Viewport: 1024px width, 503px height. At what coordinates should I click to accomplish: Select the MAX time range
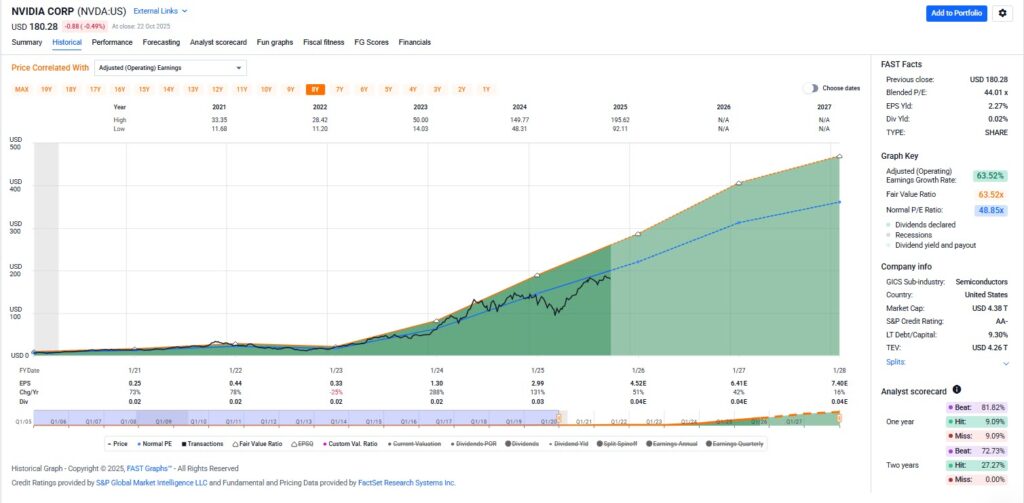[x=21, y=89]
